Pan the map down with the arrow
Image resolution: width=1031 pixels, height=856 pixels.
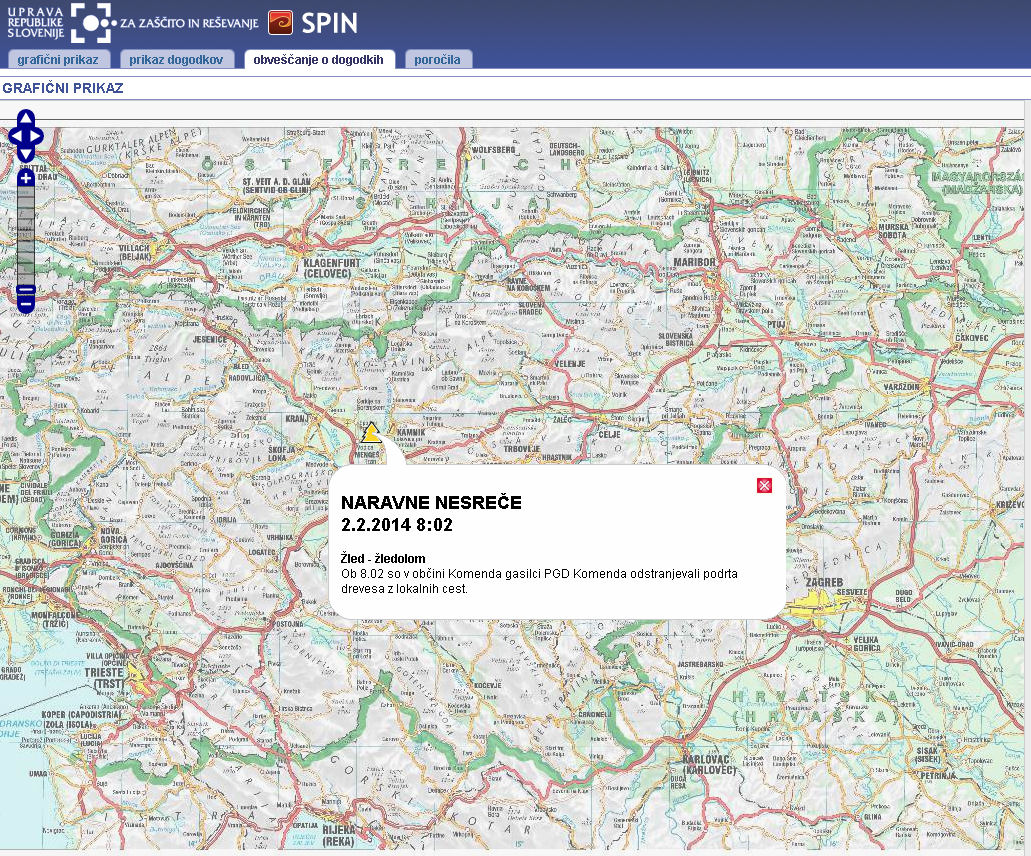coord(26,155)
